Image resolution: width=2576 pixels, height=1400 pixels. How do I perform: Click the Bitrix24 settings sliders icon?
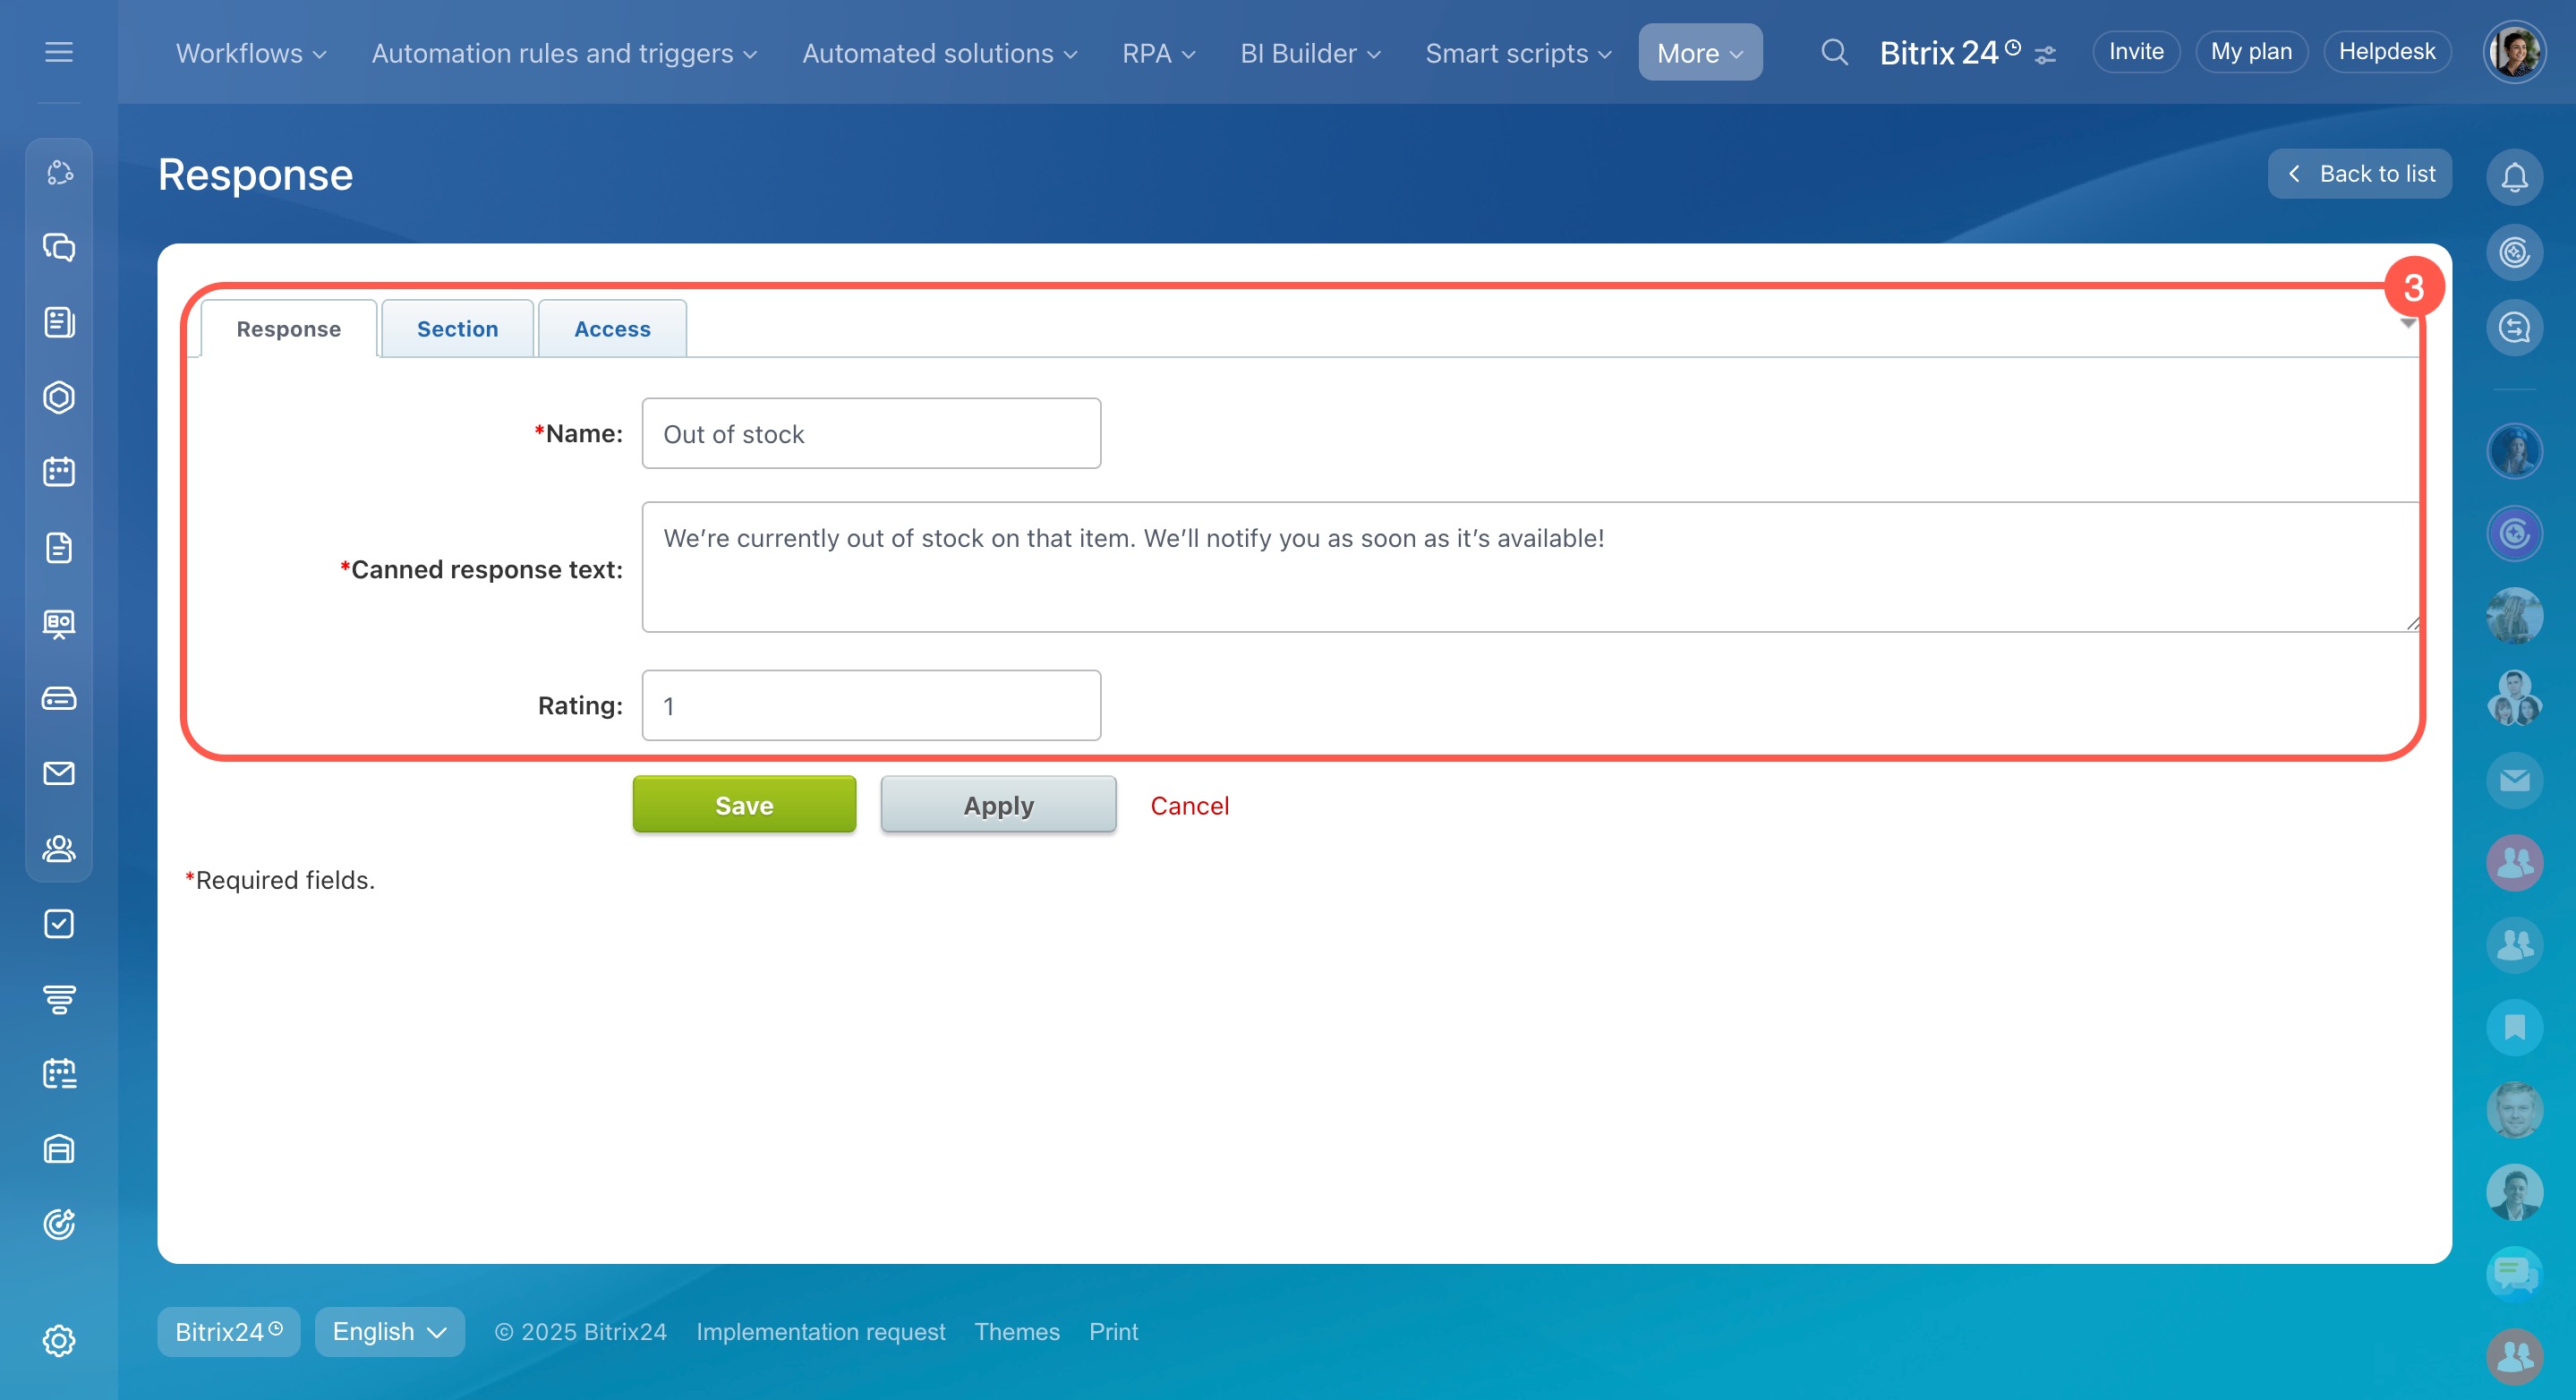pyautogui.click(x=2045, y=55)
